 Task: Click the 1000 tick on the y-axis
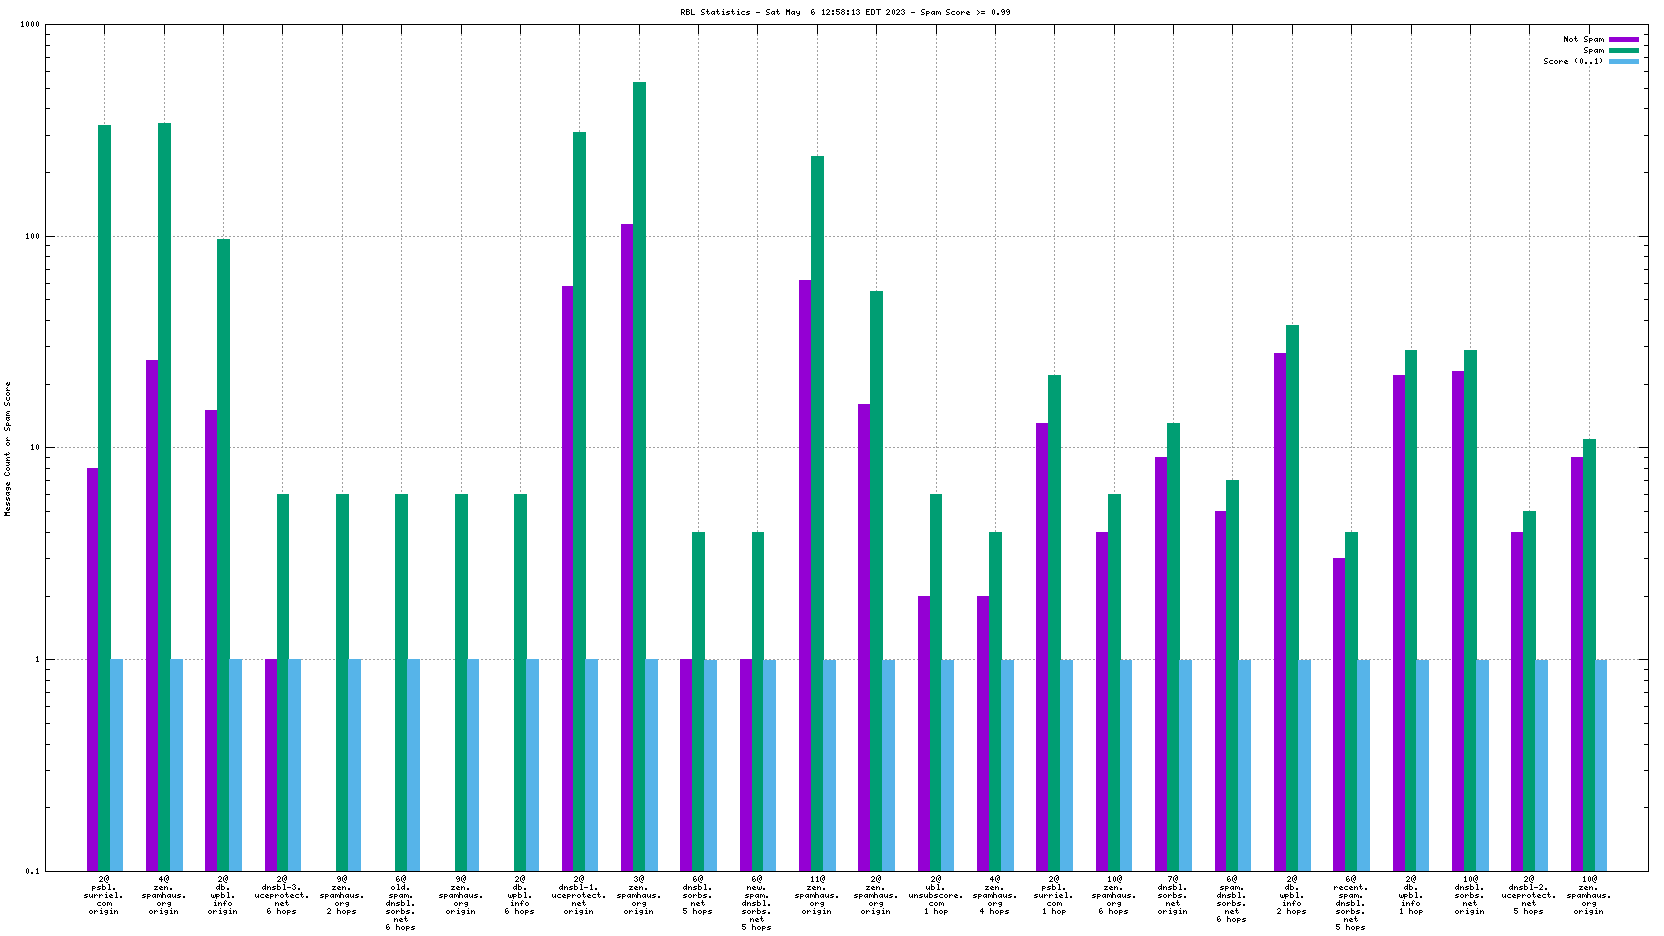click(x=30, y=25)
